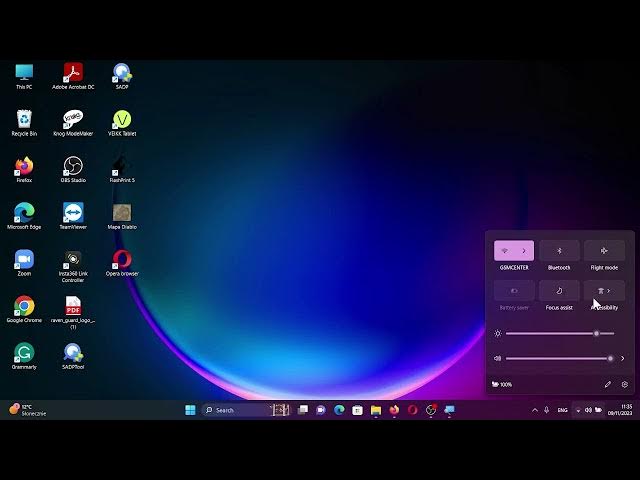Open Accessibility quick settings tile
640x480 pixels.
tap(604, 291)
